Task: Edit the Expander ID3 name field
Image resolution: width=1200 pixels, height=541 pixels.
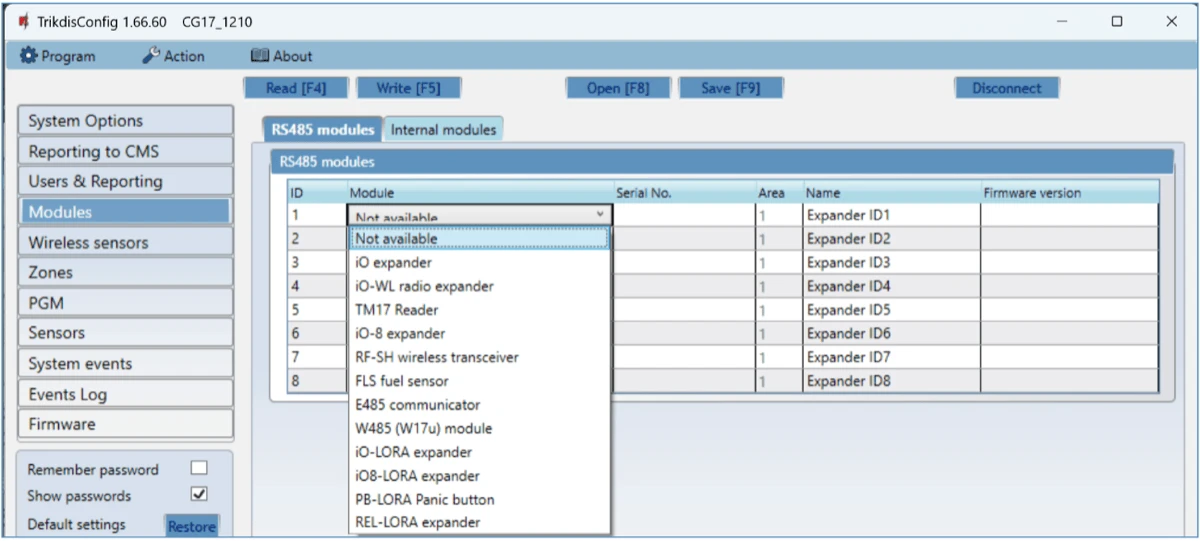Action: point(890,263)
